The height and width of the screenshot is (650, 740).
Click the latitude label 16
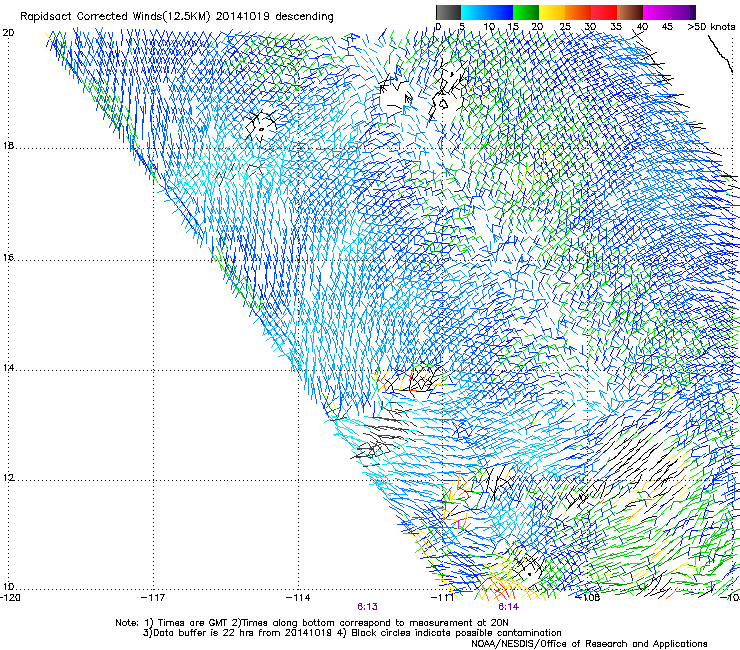click(x=8, y=258)
